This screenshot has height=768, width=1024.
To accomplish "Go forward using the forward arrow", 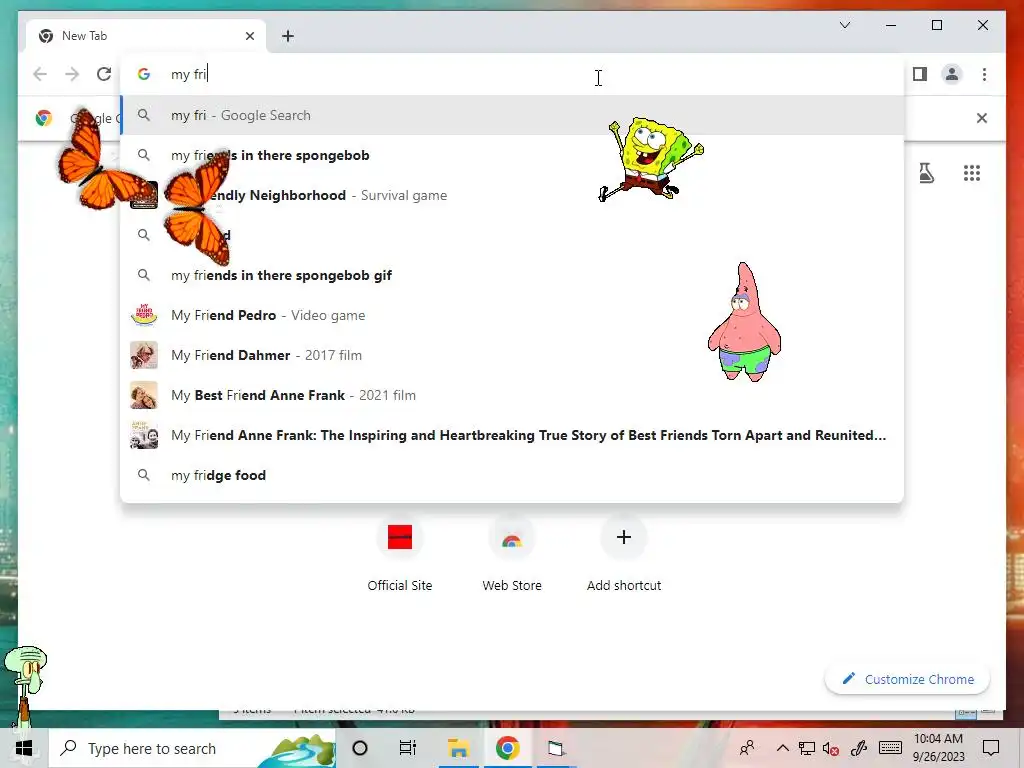I will pyautogui.click(x=72, y=74).
